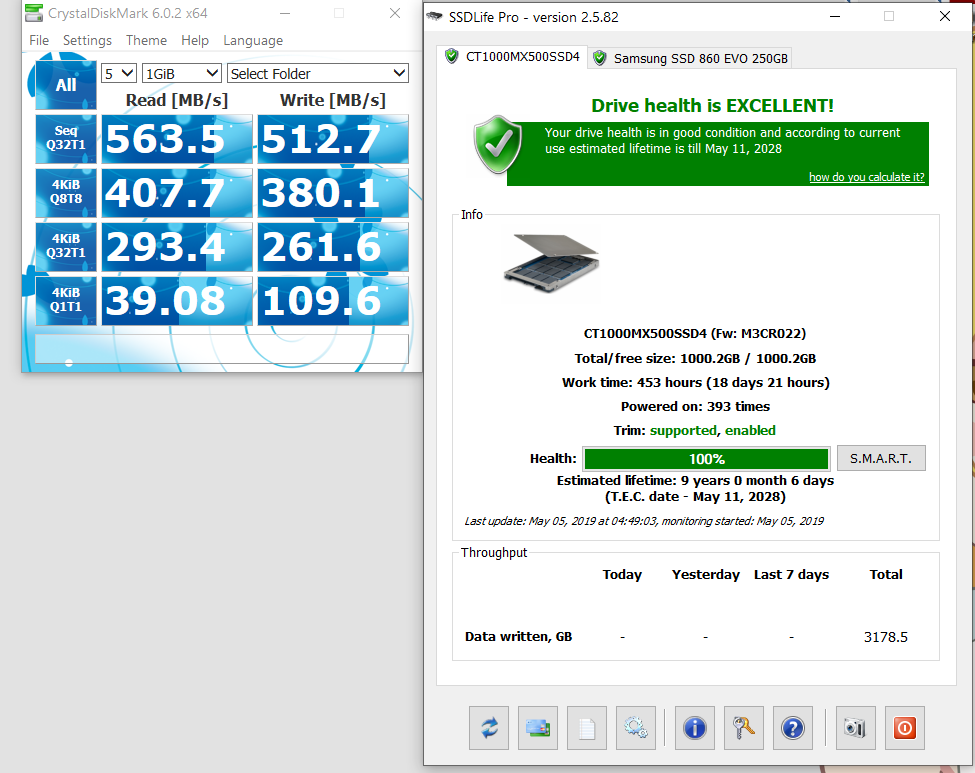Image resolution: width=975 pixels, height=773 pixels.
Task: Start the Seq Q32T1 benchmark test
Action: (66, 139)
